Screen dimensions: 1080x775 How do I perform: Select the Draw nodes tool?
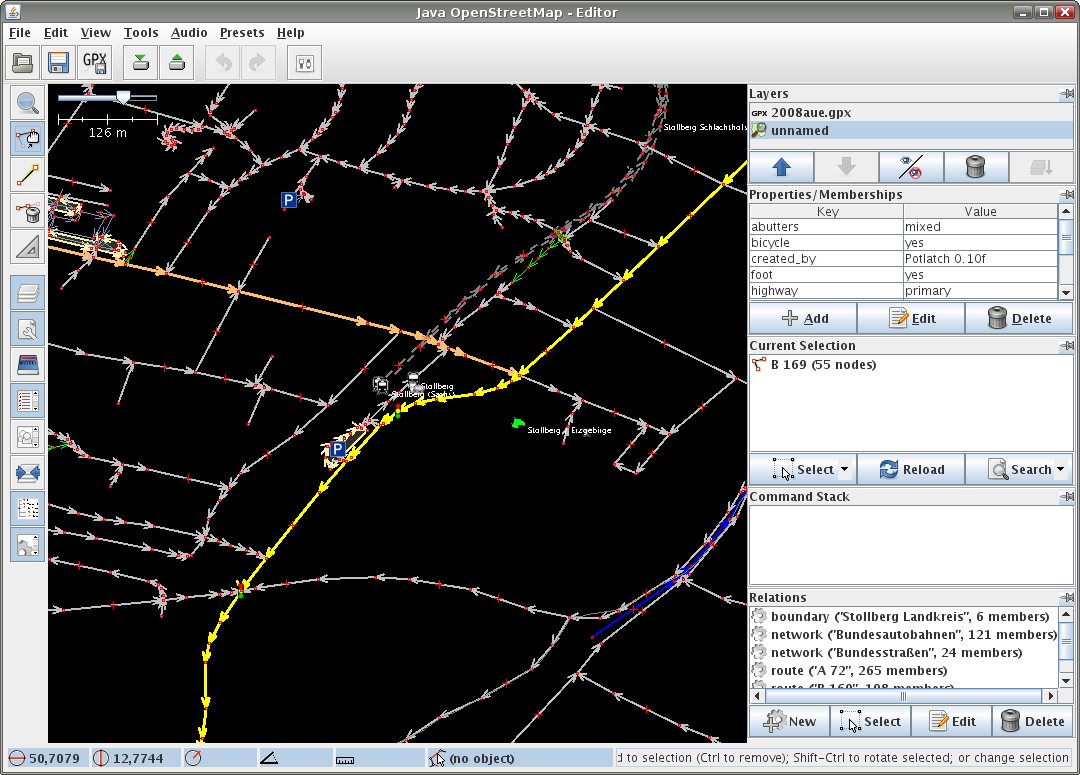click(x=28, y=174)
